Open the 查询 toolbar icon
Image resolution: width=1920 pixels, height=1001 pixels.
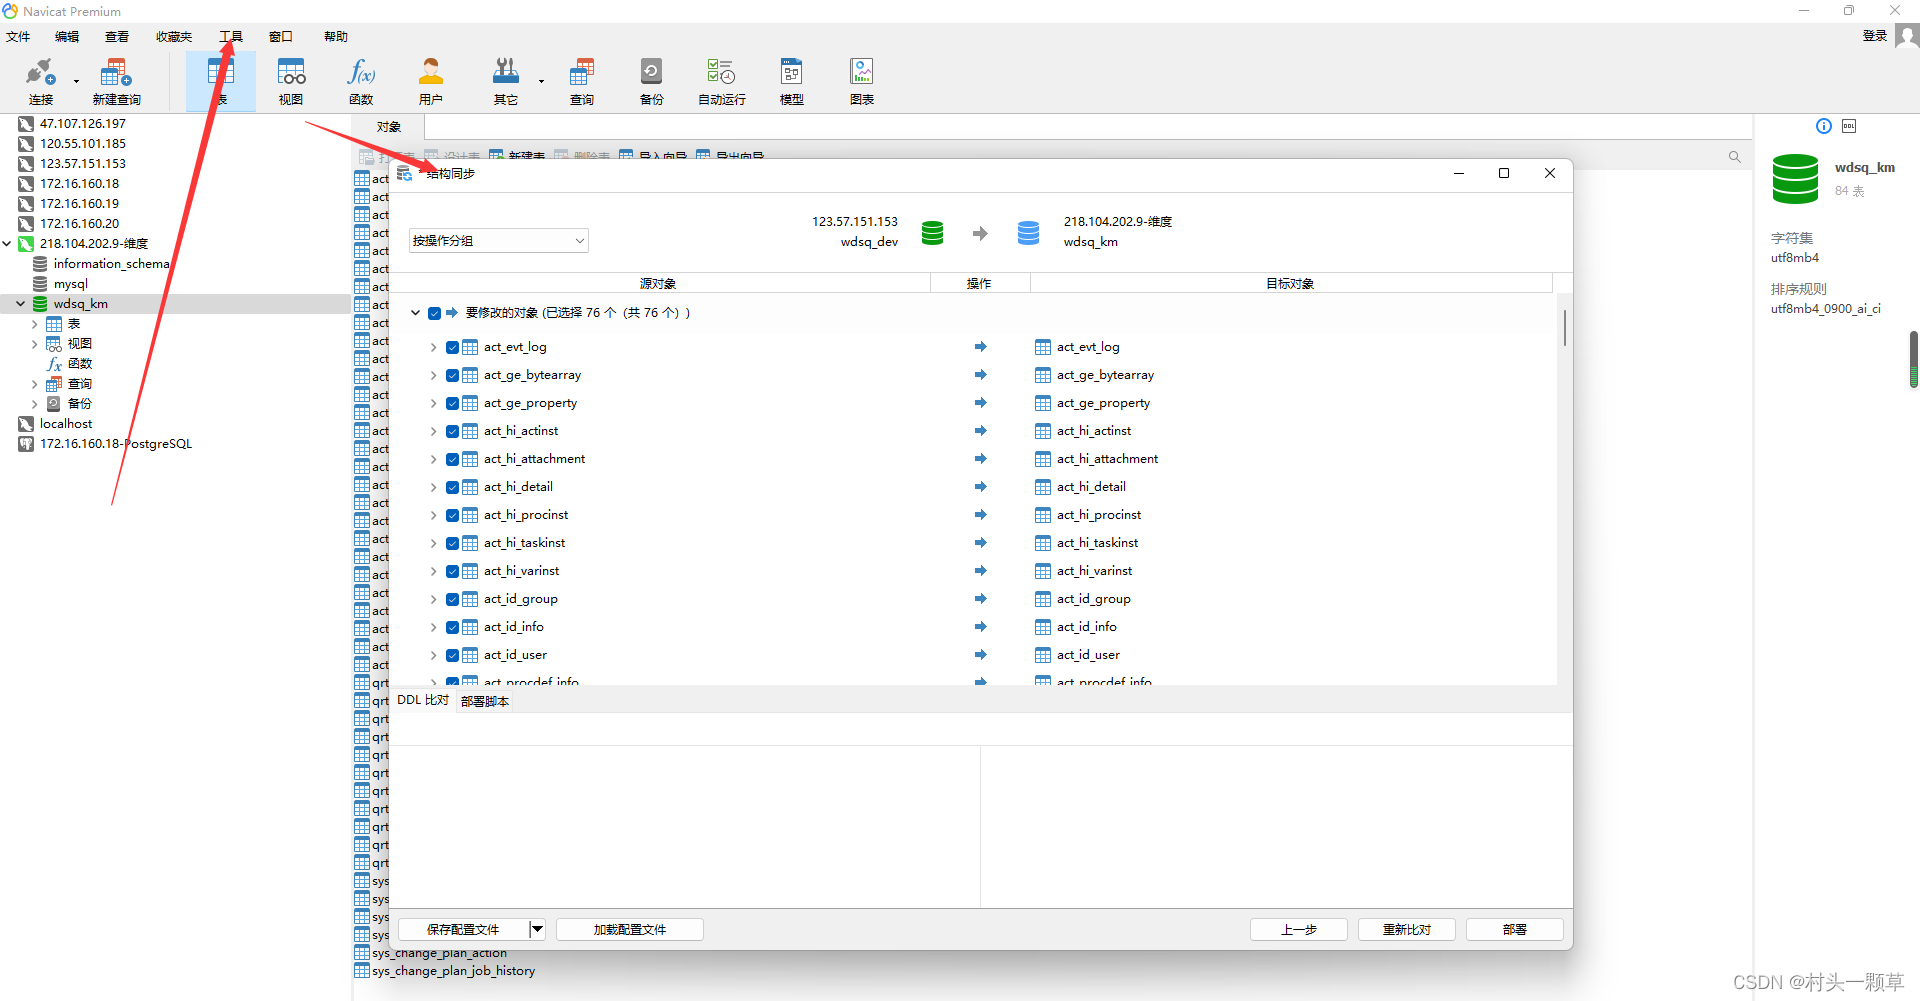pos(582,81)
